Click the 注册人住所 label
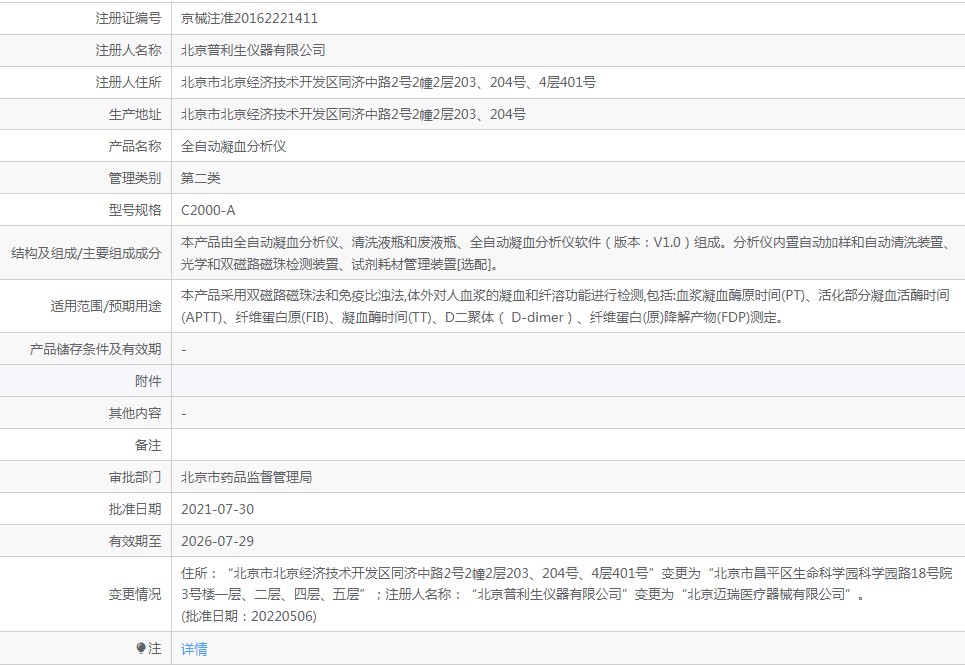Viewport: 965px width, 665px height. pyautogui.click(x=128, y=82)
